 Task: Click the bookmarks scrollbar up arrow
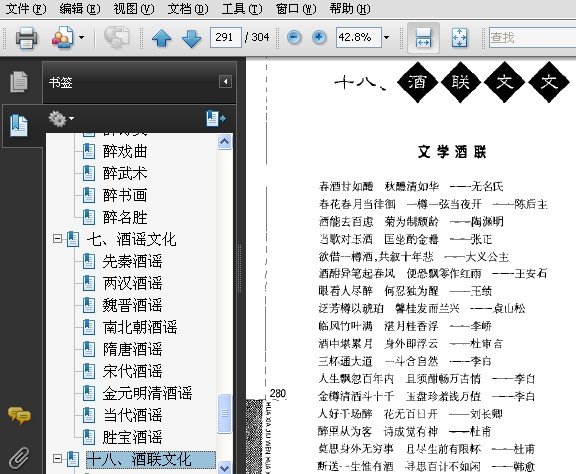click(224, 142)
